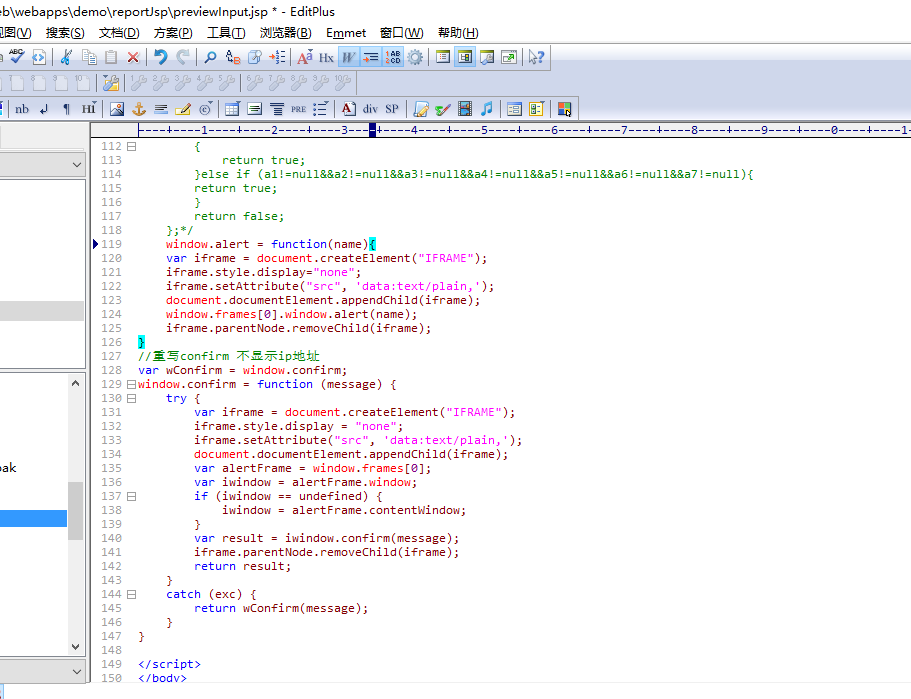Screen dimensions: 911x699
Task: Open the 工具(T) menu
Action: [x=226, y=33]
